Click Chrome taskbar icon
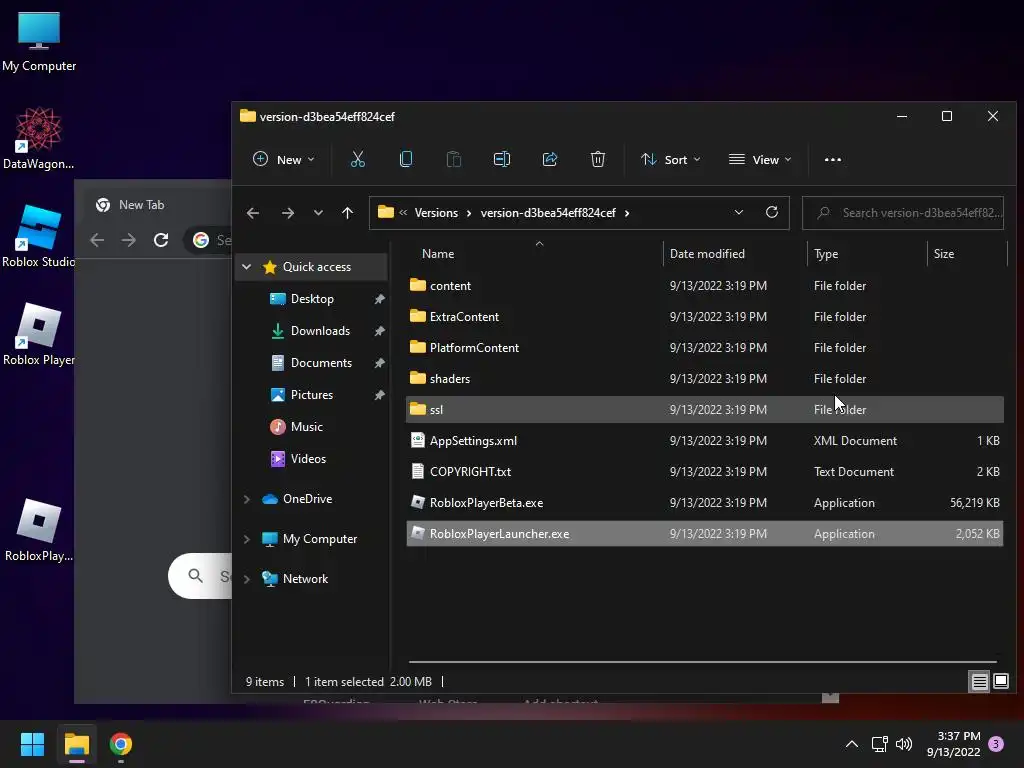The image size is (1024, 768). tap(121, 744)
